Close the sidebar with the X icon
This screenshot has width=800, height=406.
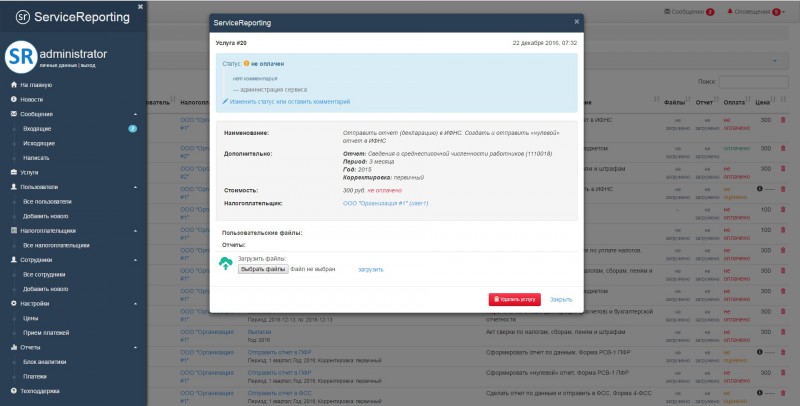(140, 7)
